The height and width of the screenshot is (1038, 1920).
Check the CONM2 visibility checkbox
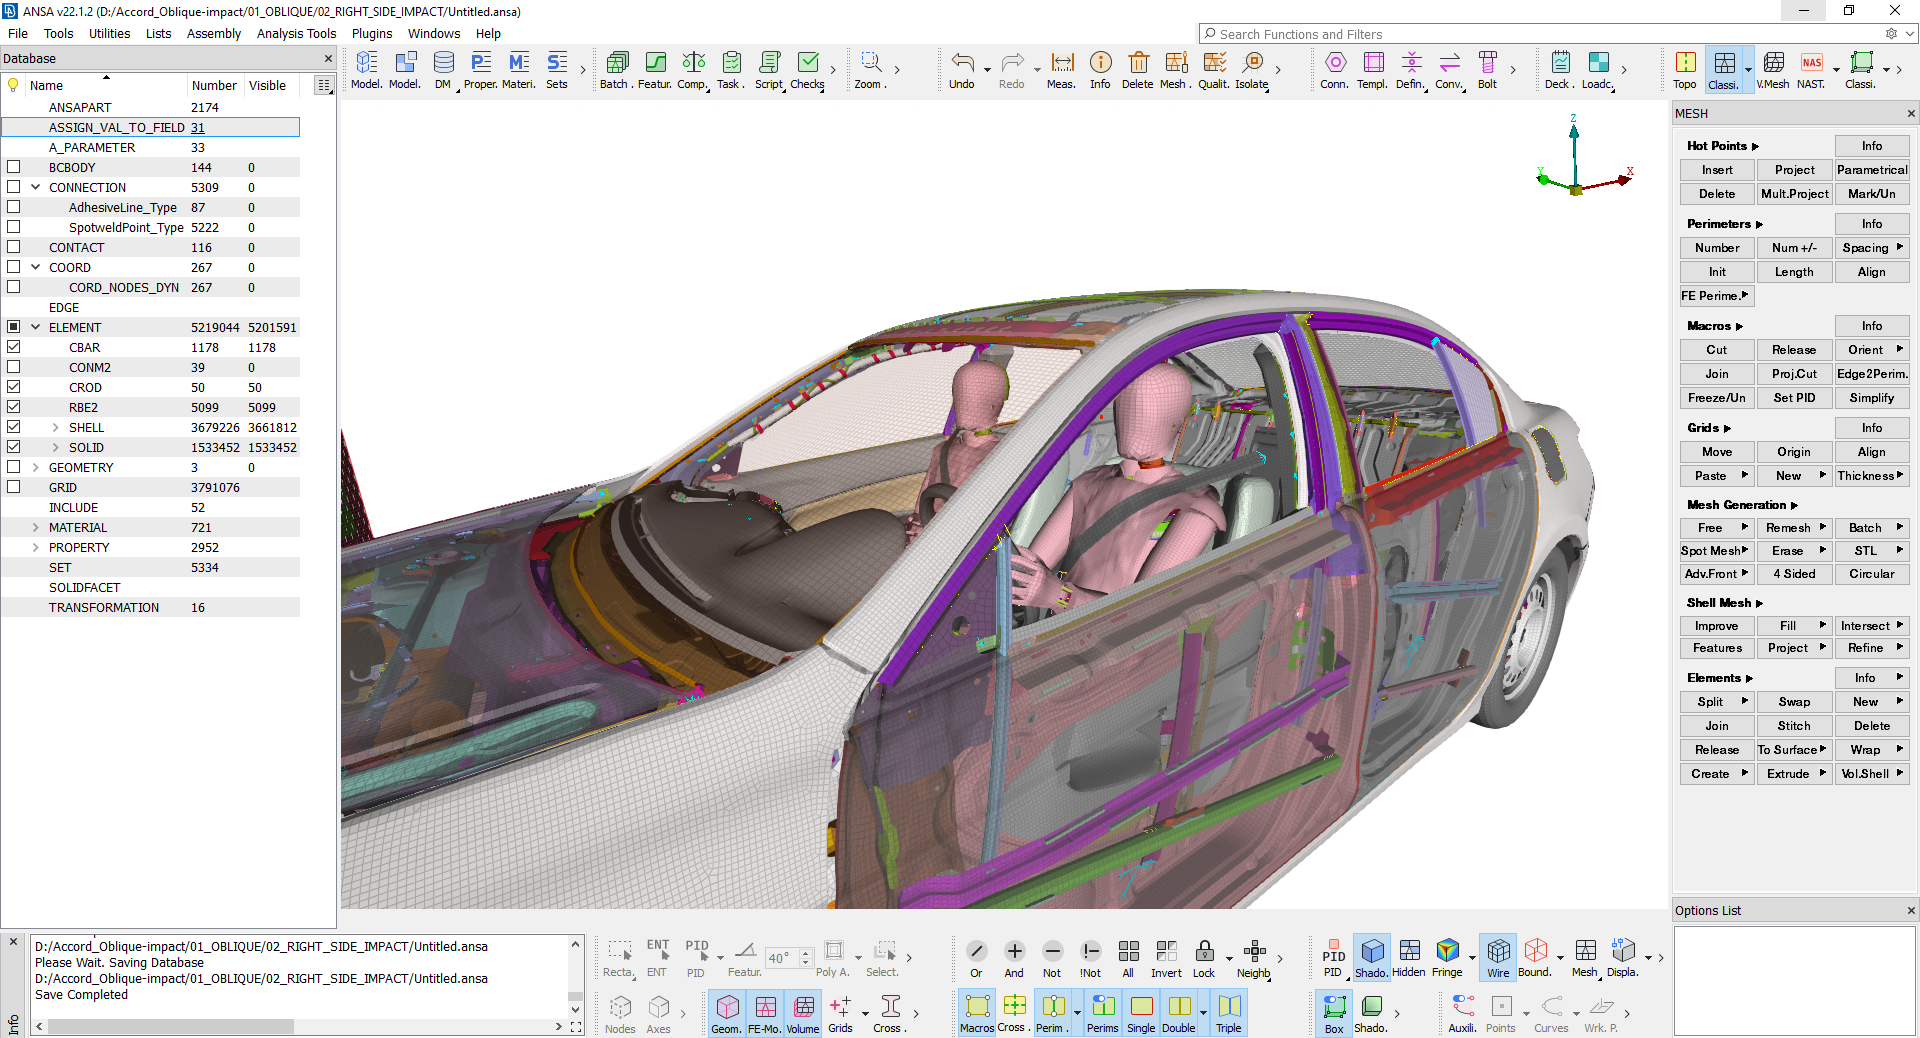pyautogui.click(x=14, y=367)
